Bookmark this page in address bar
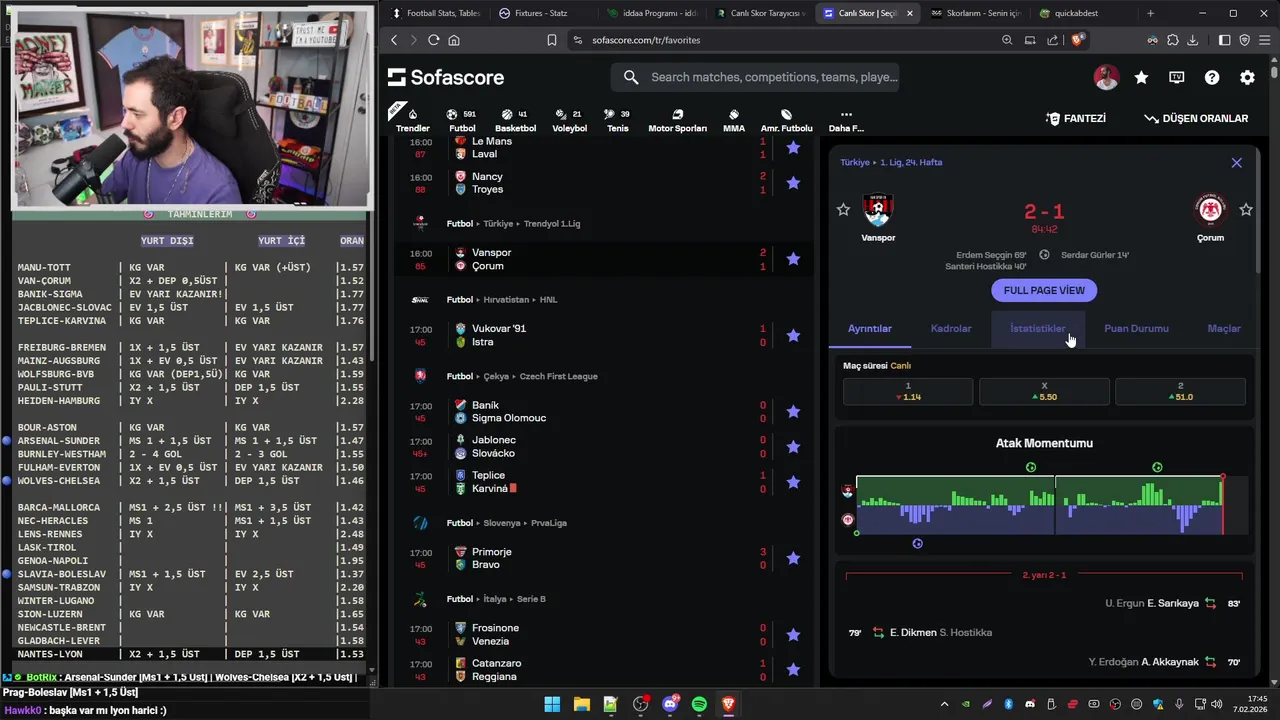This screenshot has height=720, width=1280. click(552, 40)
